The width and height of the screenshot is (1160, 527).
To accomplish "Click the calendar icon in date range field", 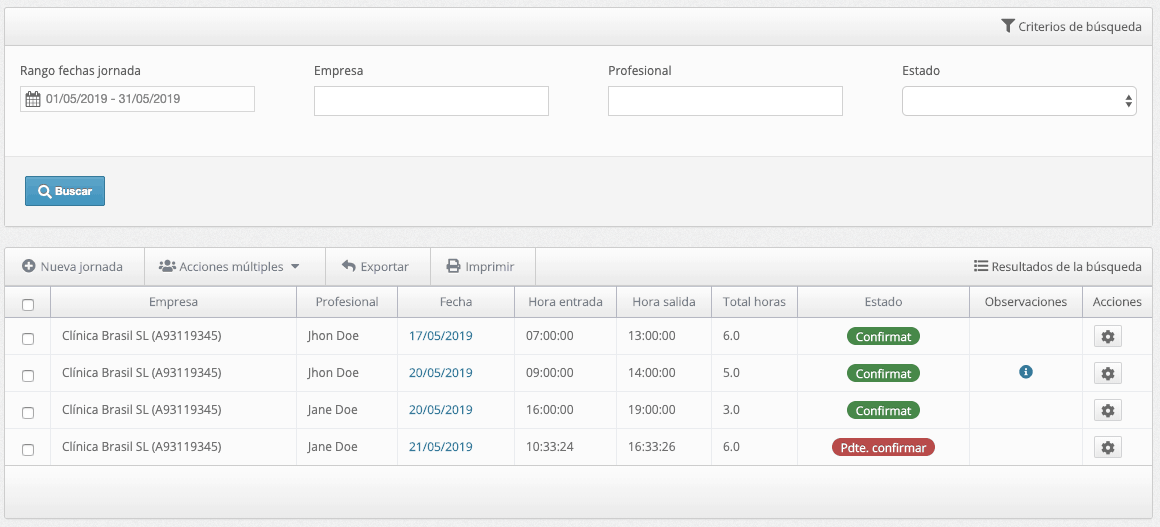I will pyautogui.click(x=33, y=98).
